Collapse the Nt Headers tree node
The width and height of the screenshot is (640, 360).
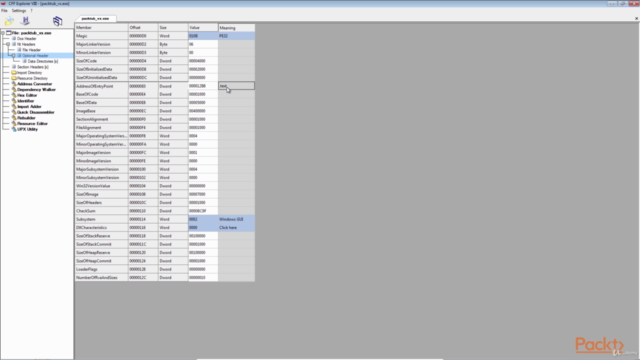8,44
